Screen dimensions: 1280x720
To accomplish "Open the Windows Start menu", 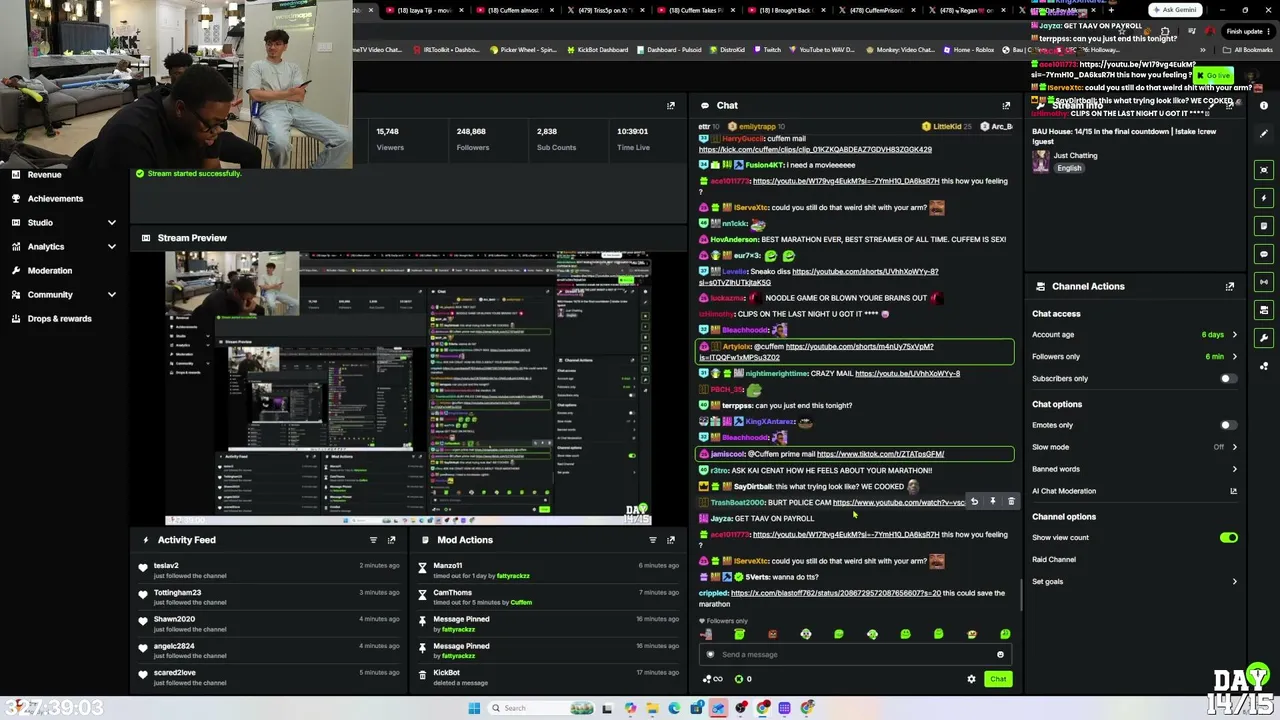I will coord(474,708).
